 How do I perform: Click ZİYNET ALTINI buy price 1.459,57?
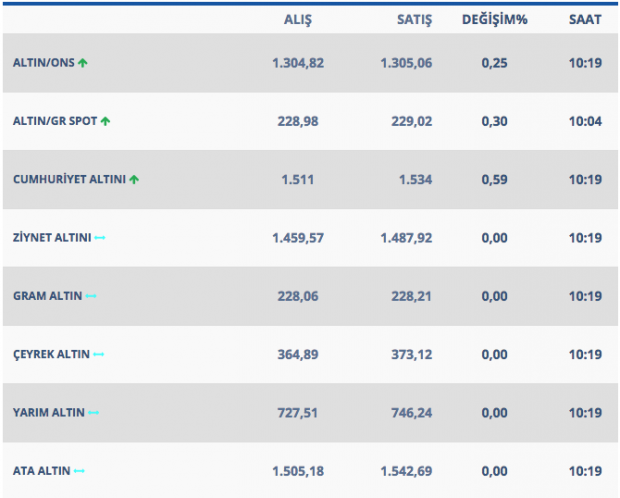pos(298,238)
